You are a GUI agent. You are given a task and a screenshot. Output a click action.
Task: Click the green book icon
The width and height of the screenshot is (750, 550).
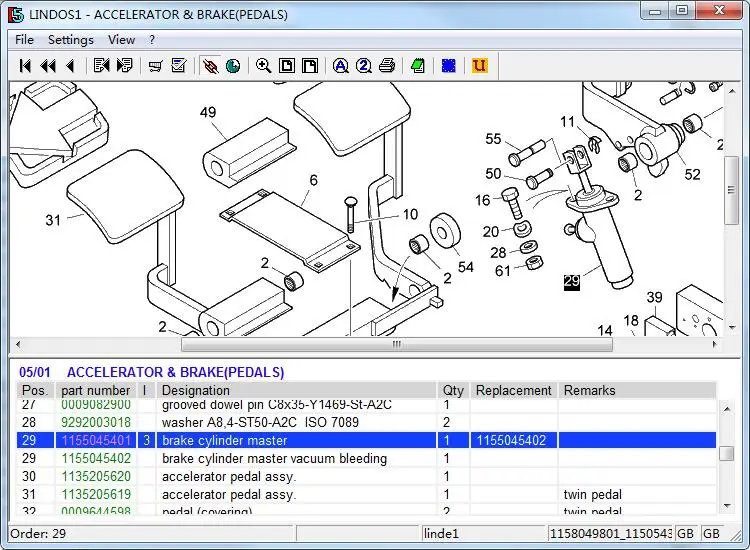pyautogui.click(x=418, y=66)
